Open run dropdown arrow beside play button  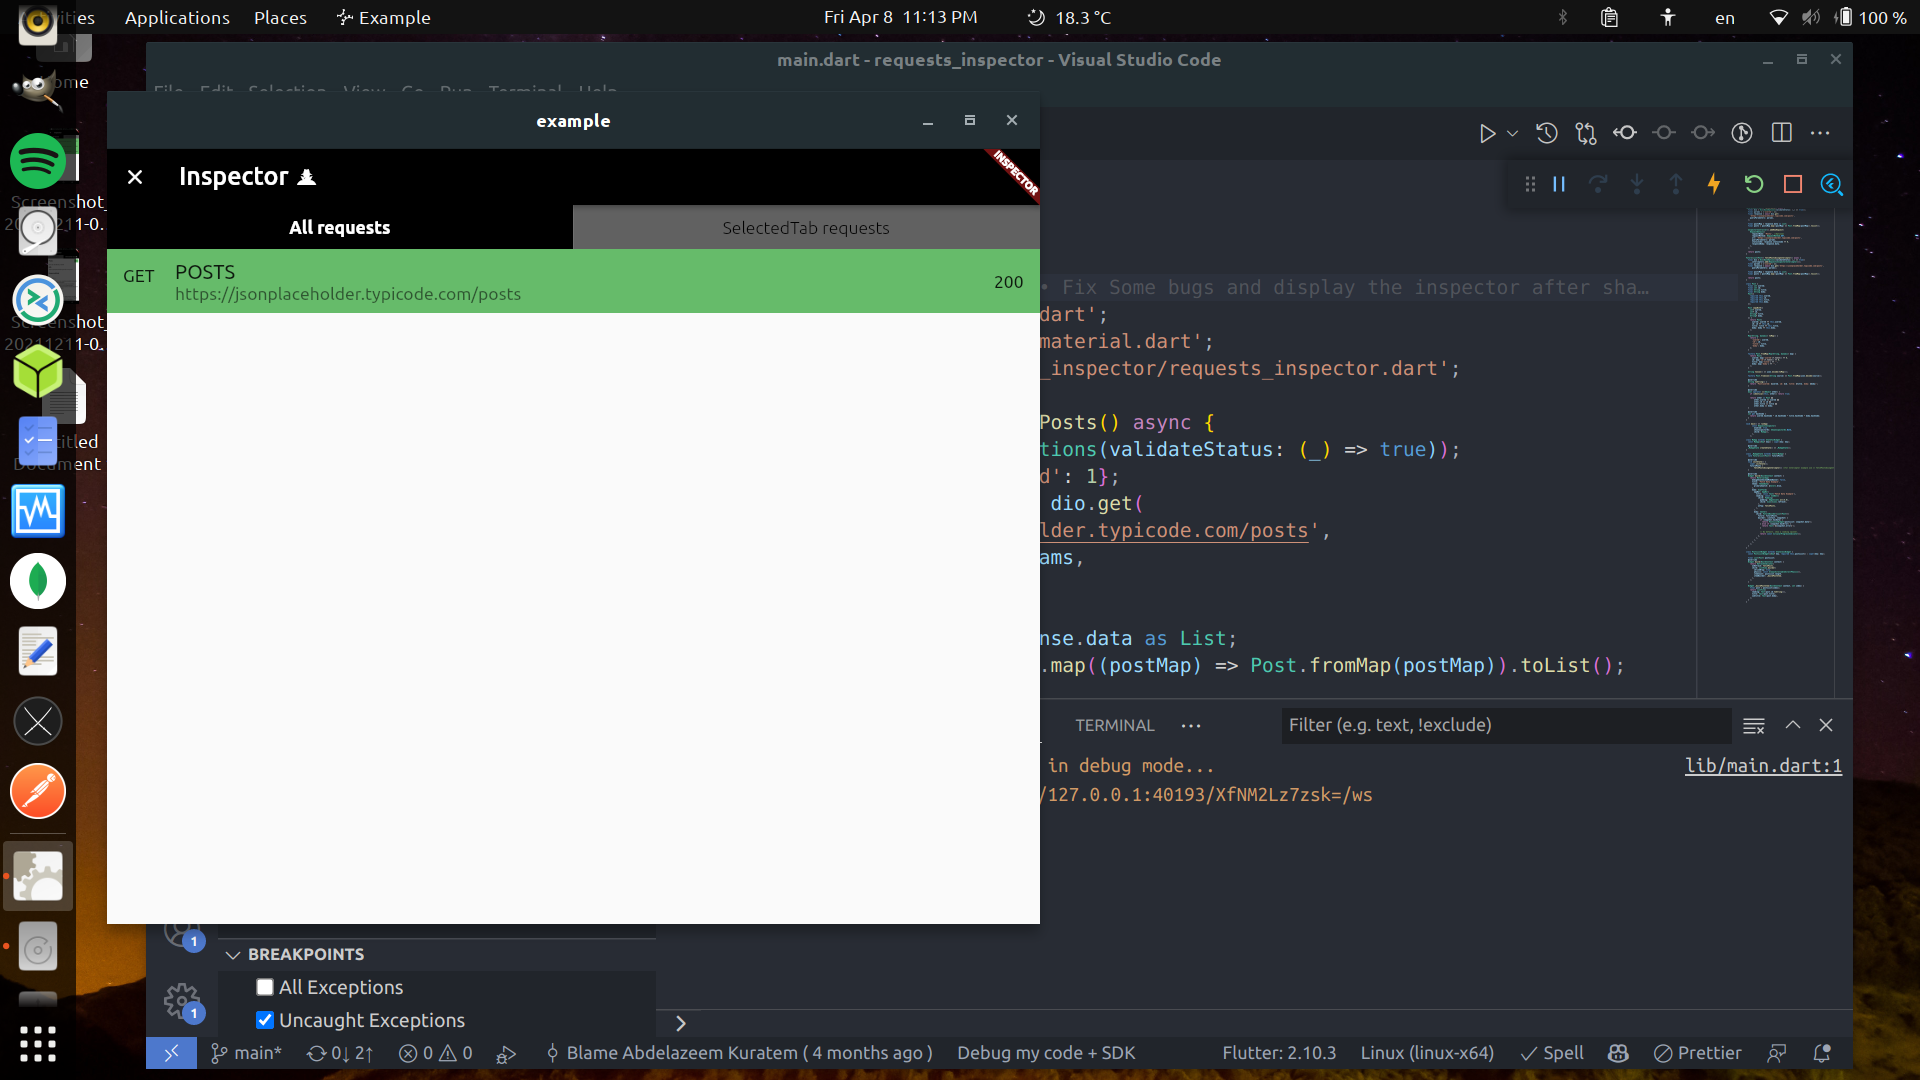click(x=1512, y=133)
